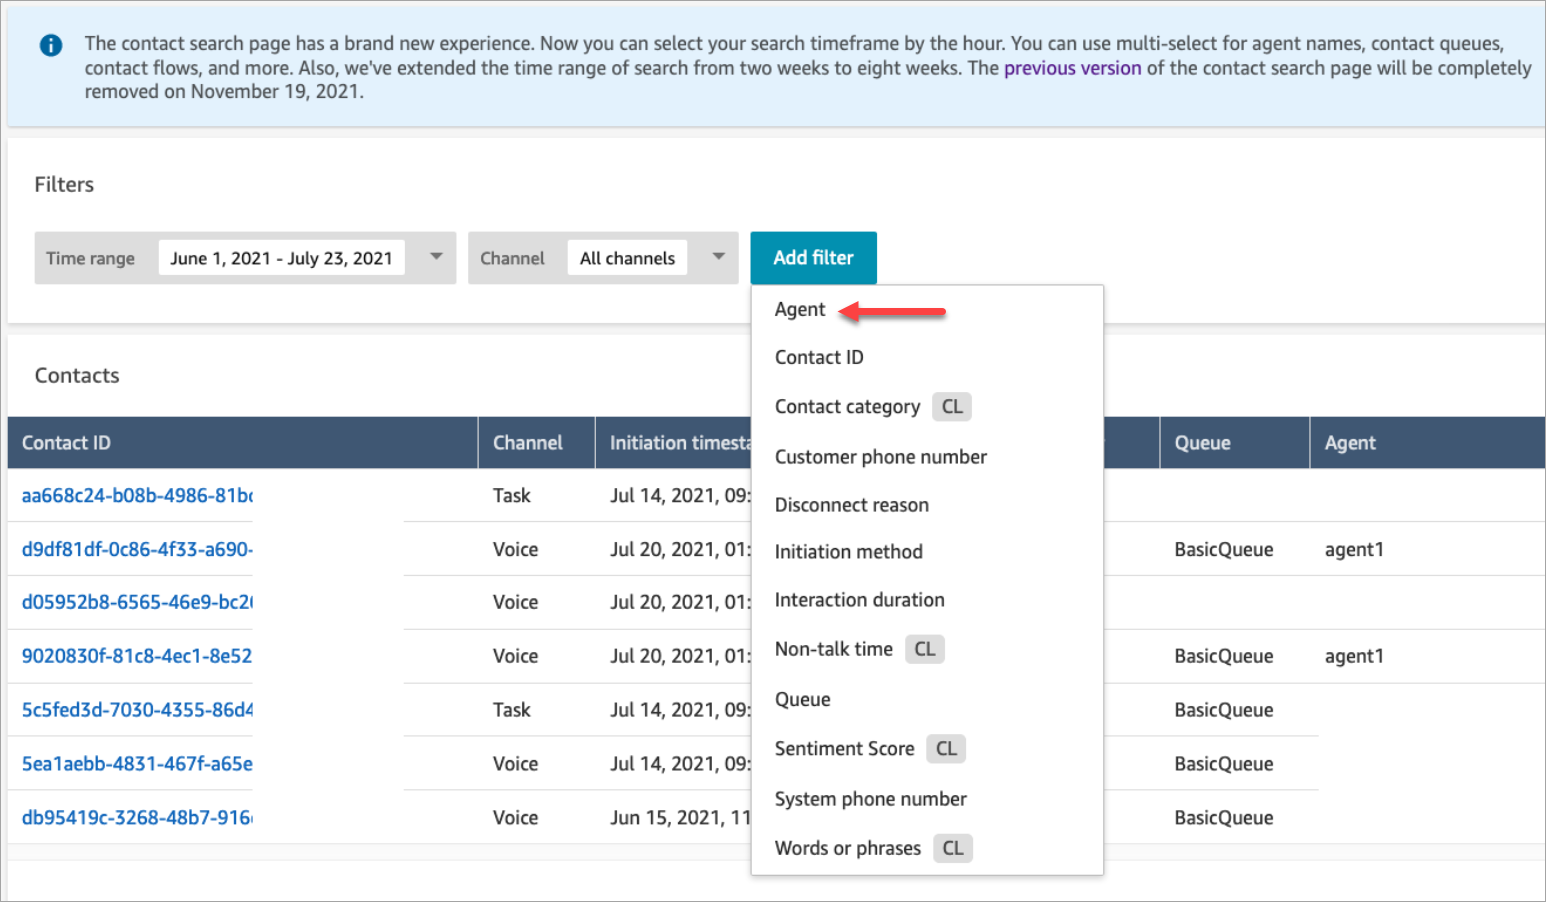The height and width of the screenshot is (902, 1546).
Task: Expand the Time range selector arrow
Action: (x=435, y=257)
